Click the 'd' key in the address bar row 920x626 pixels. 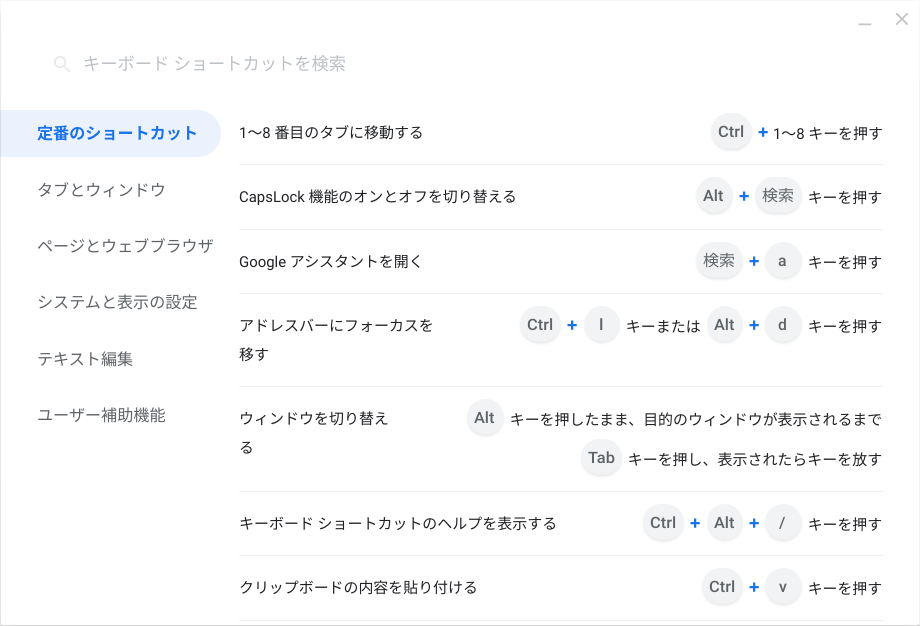pyautogui.click(x=783, y=325)
